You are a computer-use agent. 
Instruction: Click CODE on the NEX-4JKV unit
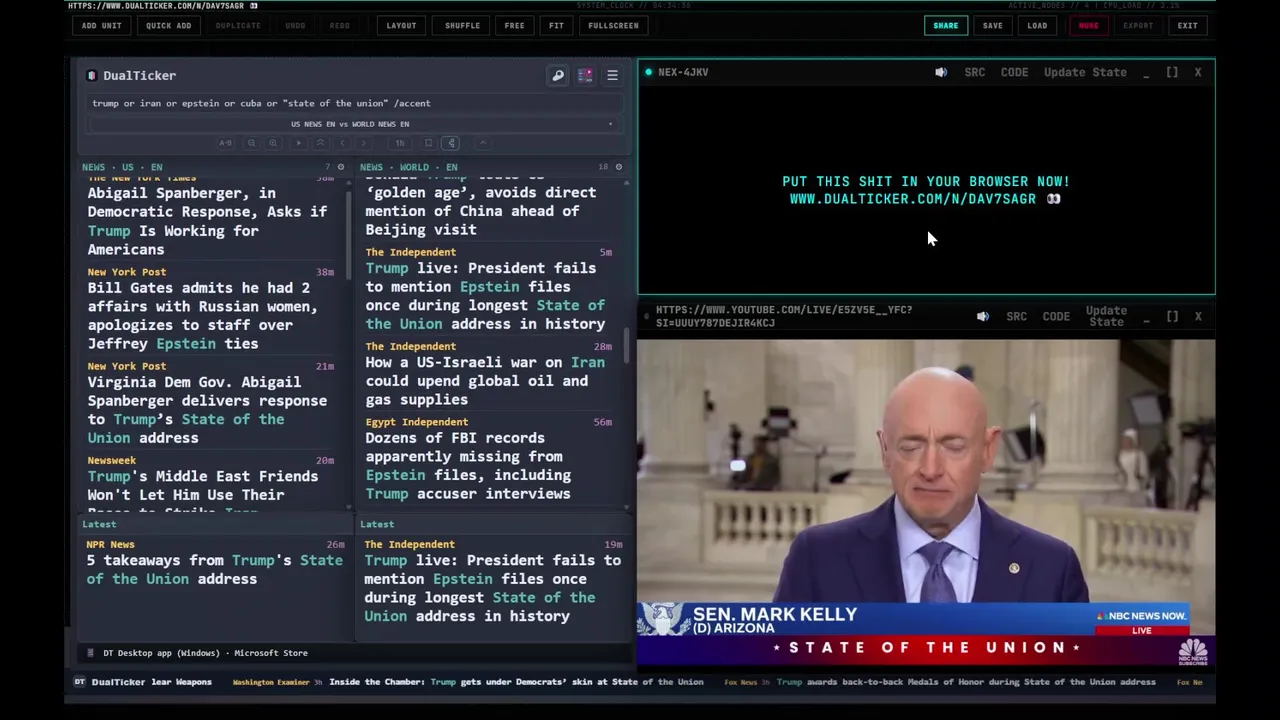coord(1014,72)
